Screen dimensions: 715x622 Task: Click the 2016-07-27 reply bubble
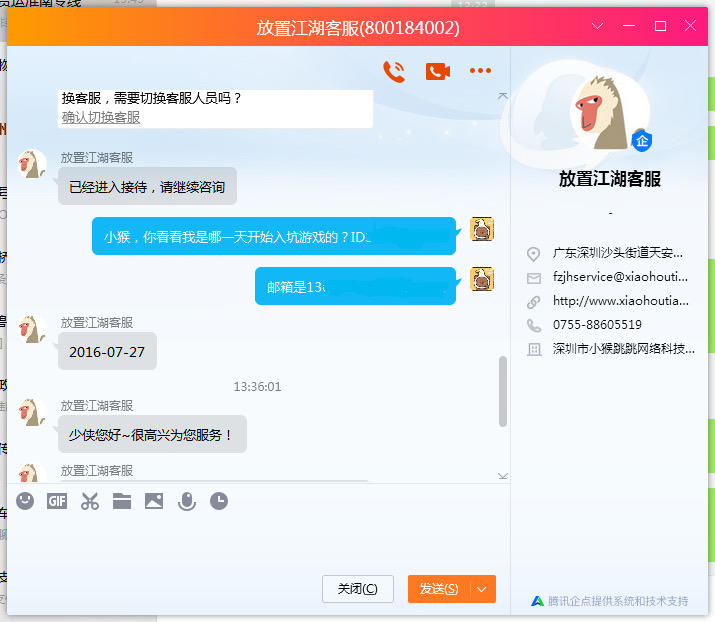coord(107,351)
